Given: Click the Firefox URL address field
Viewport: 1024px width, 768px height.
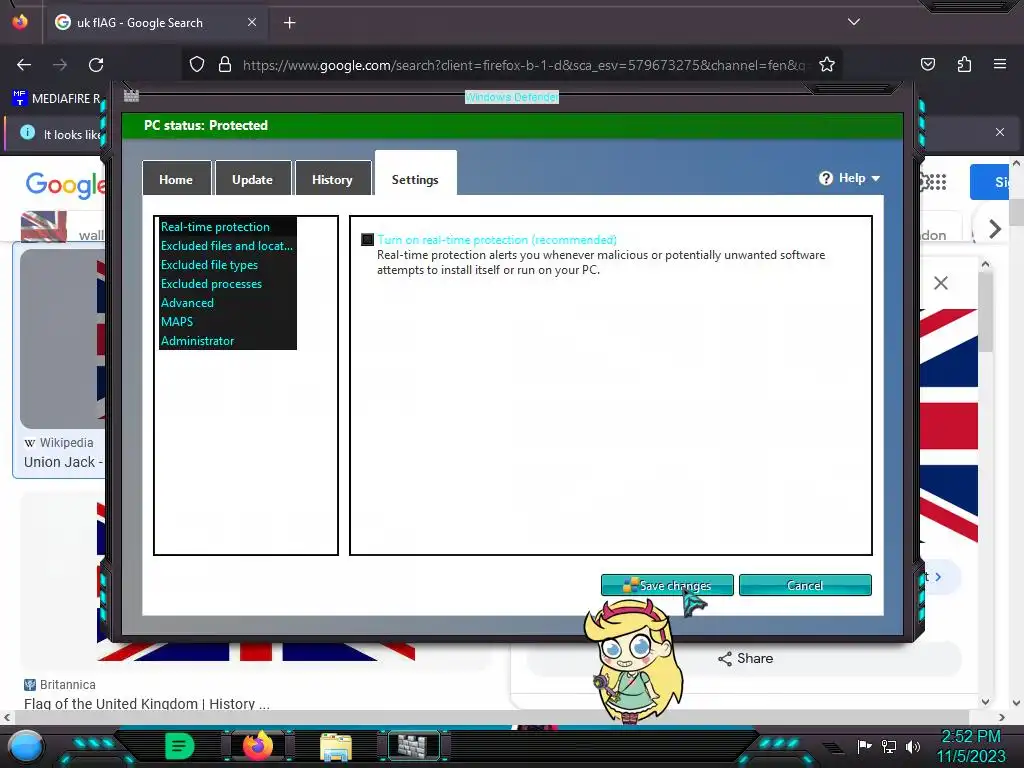Looking at the screenshot, I should 522,65.
